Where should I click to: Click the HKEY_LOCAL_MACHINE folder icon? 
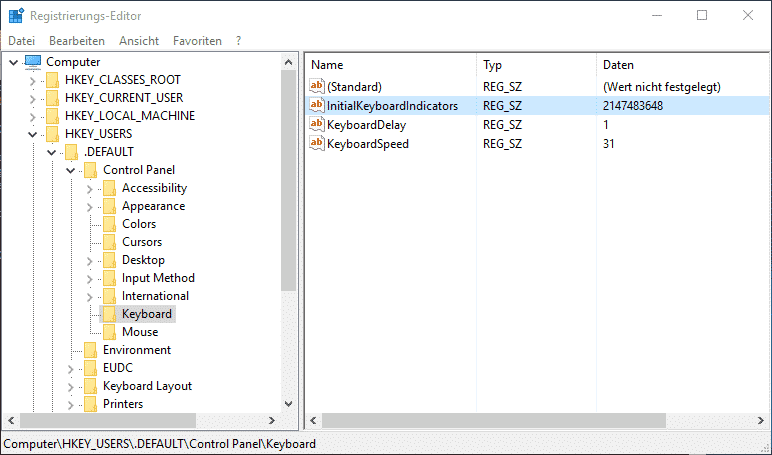click(53, 116)
